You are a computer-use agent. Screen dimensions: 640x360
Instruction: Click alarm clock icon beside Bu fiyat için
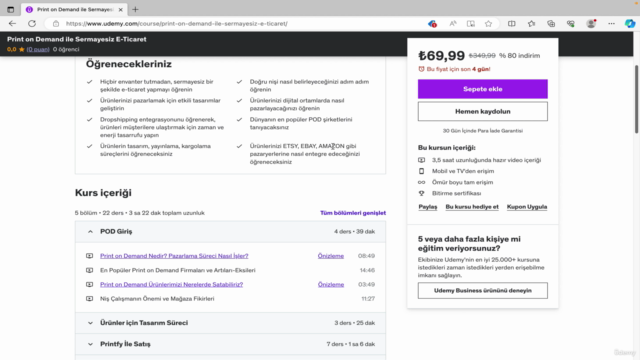tap(421, 69)
